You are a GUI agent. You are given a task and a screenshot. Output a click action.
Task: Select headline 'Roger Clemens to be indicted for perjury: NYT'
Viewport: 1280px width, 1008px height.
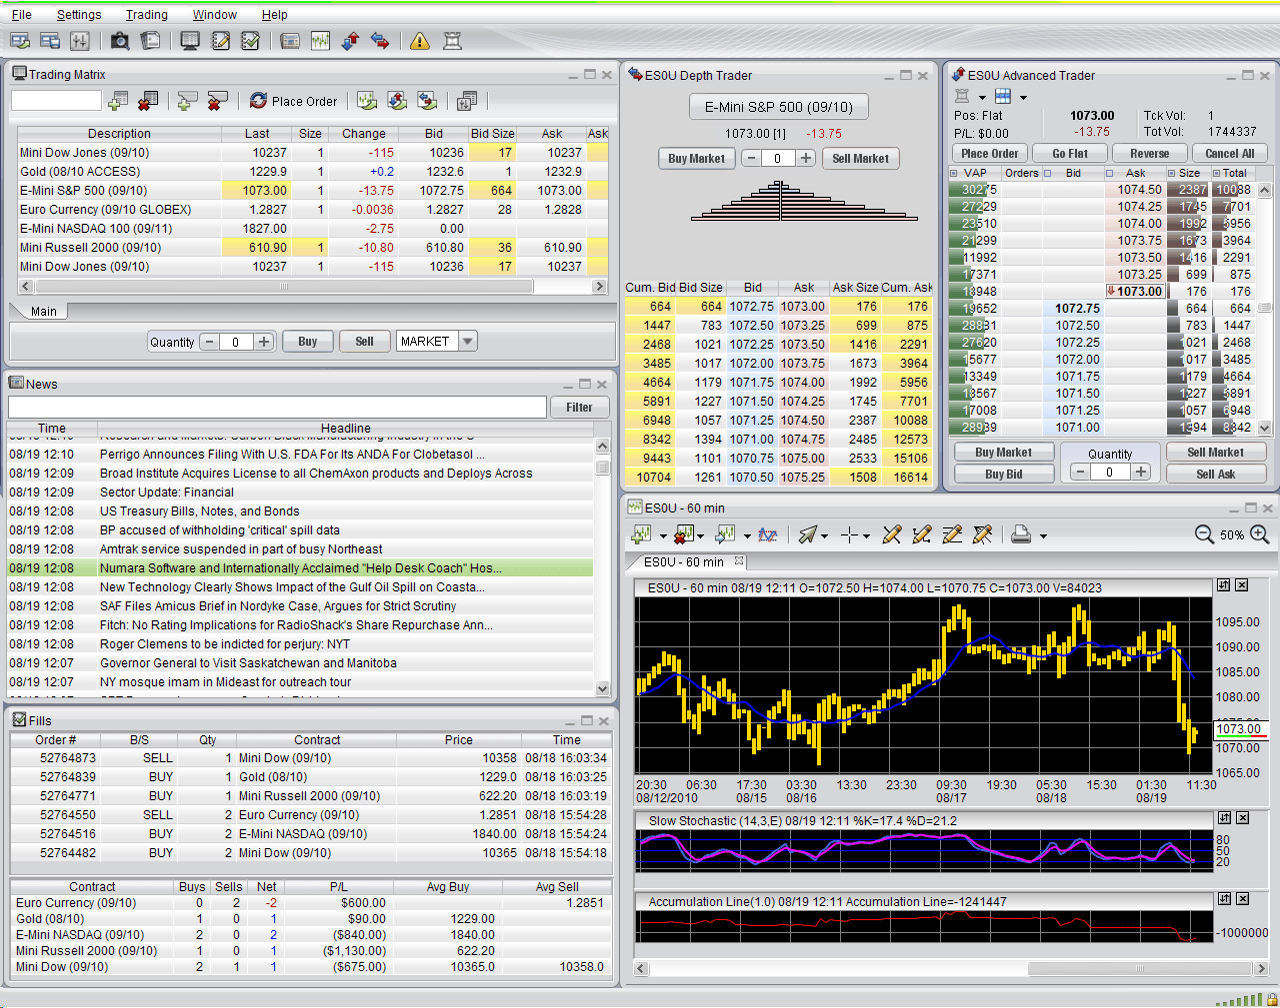click(x=225, y=644)
